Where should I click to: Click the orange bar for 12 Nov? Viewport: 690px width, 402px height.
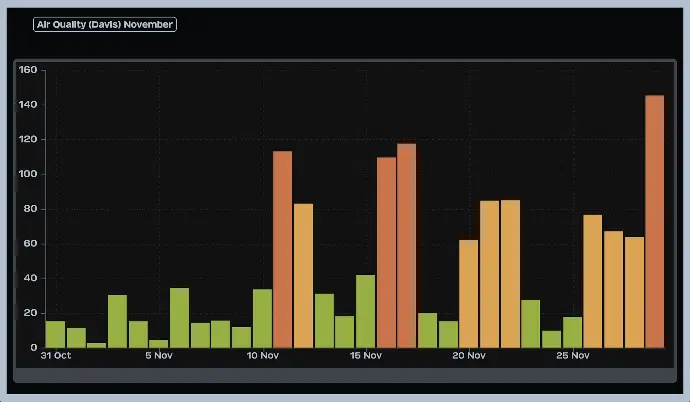click(x=303, y=276)
